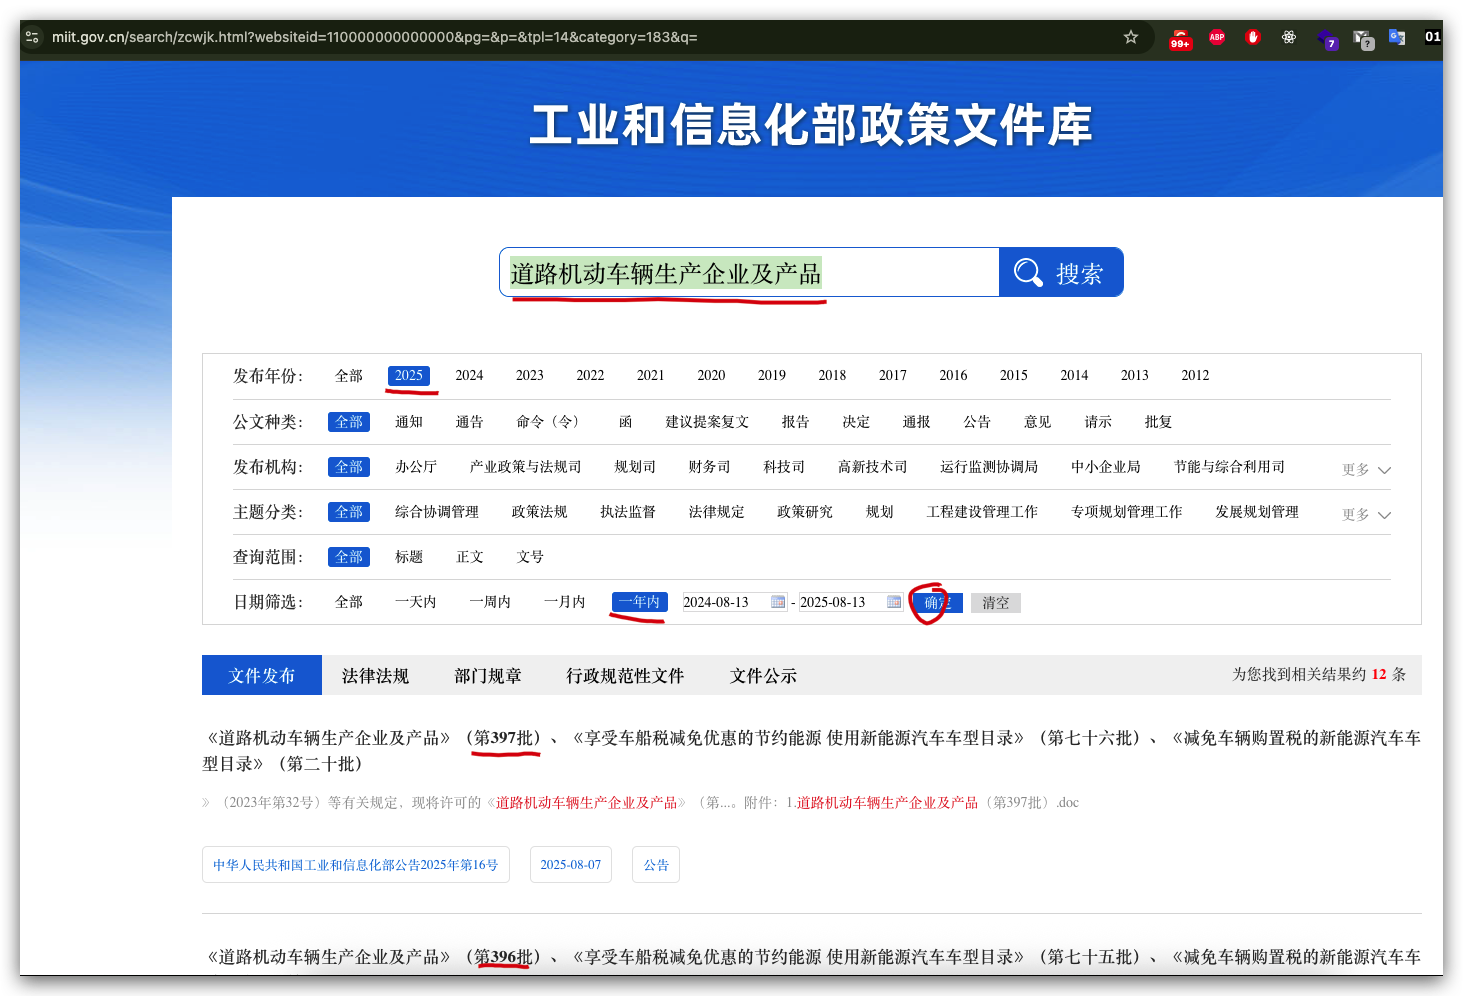Switch to the 法律法规 tab
The width and height of the screenshot is (1463, 996).
(x=375, y=676)
